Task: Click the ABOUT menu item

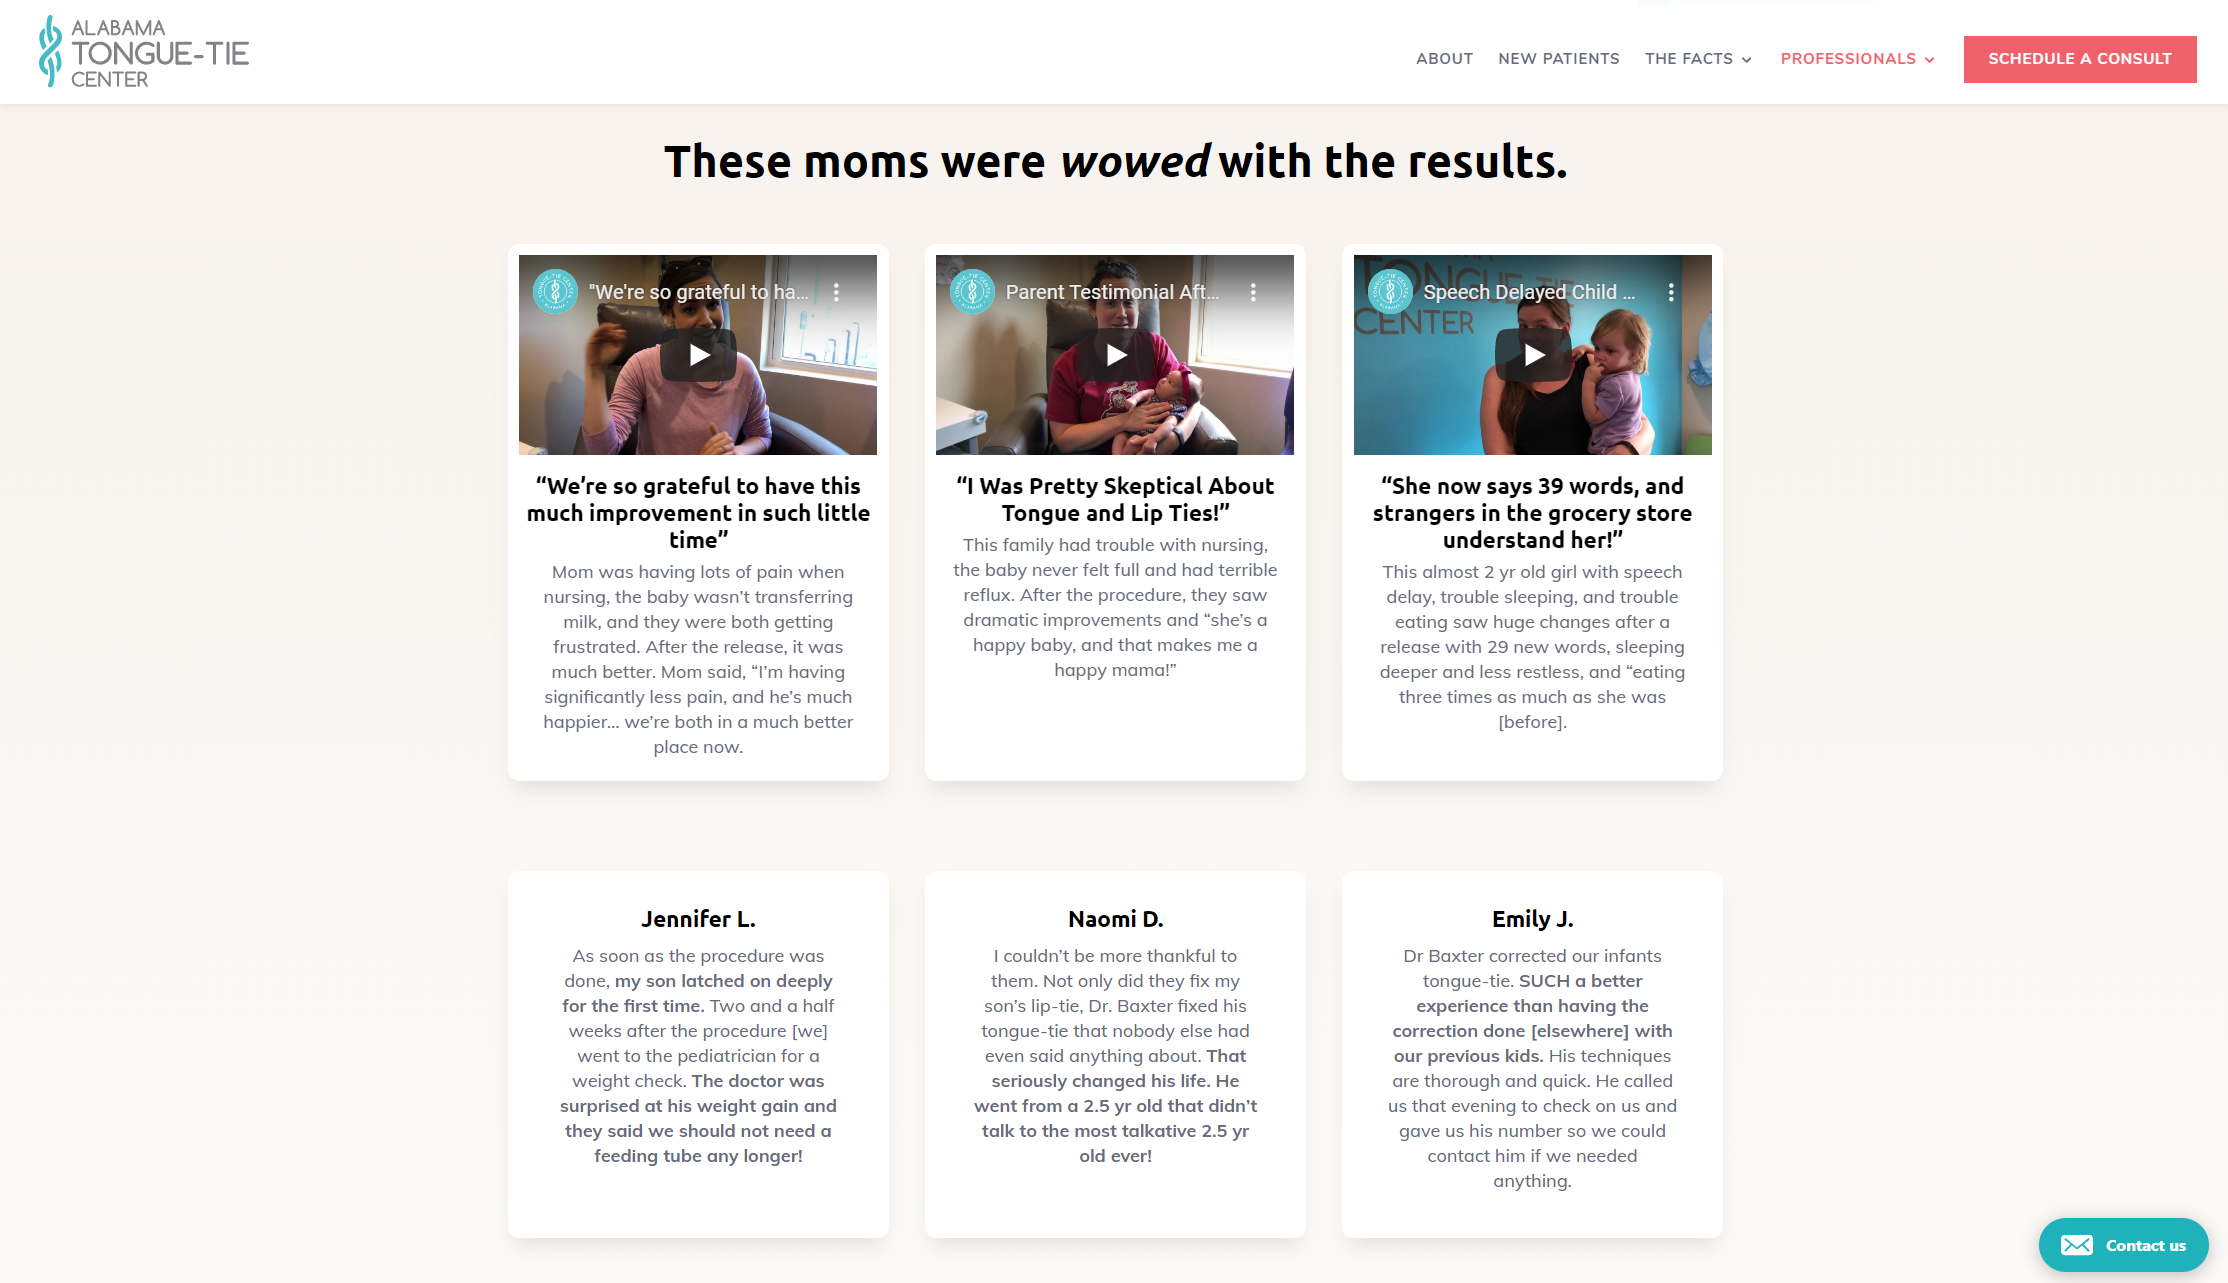Action: click(1445, 58)
